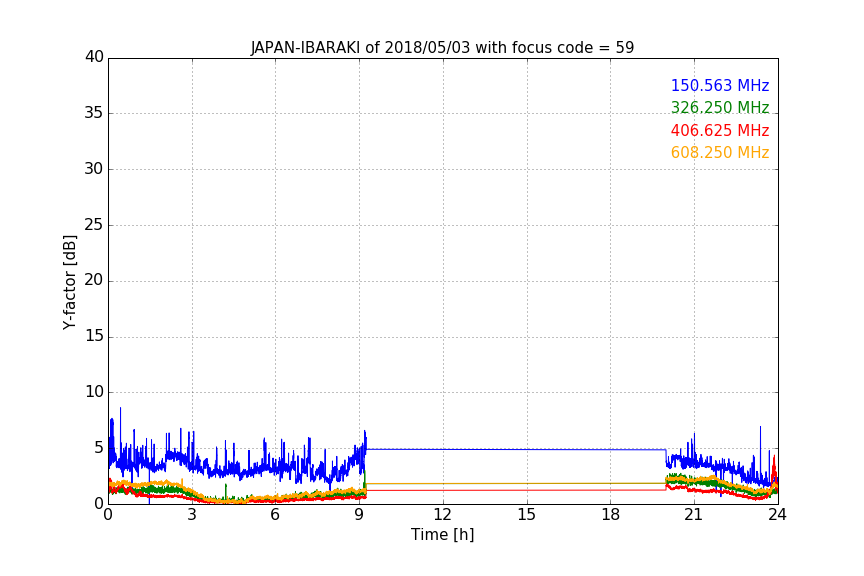Click the flat orange line segment near 2 dB
The height and width of the screenshot is (576, 864).
click(515, 483)
